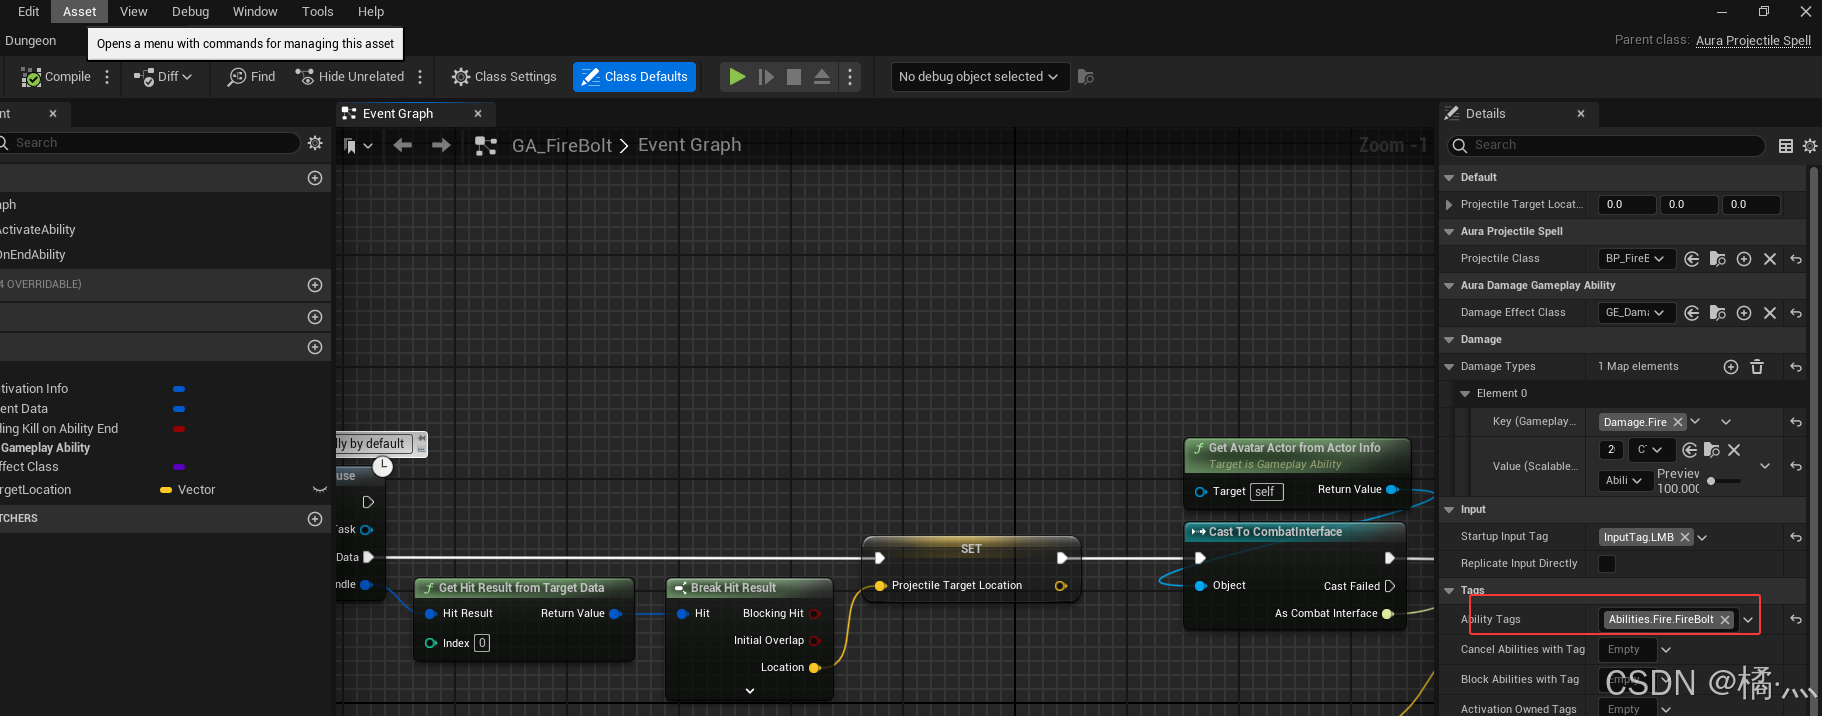Open the Edit menu
Viewport: 1822px width, 716px height.
point(29,12)
